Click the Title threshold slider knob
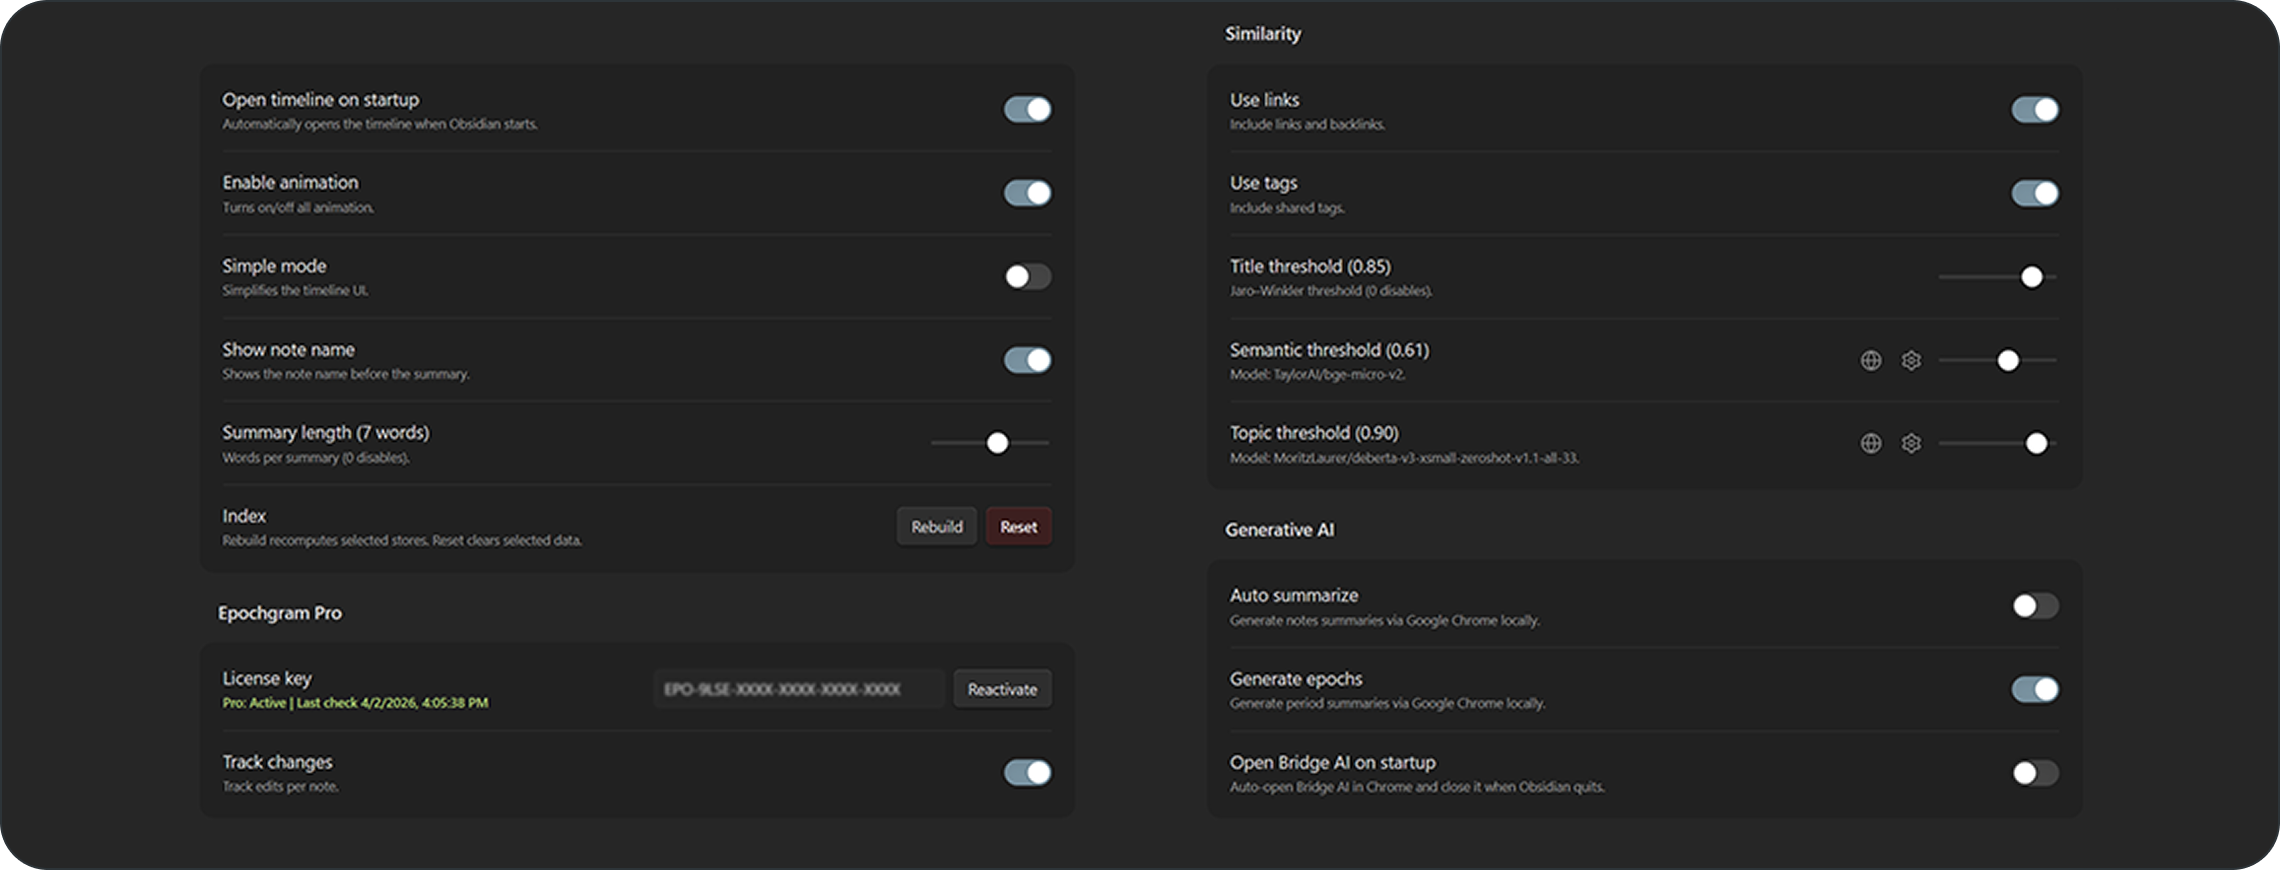Viewport: 2280px width, 870px height. [x=2031, y=277]
